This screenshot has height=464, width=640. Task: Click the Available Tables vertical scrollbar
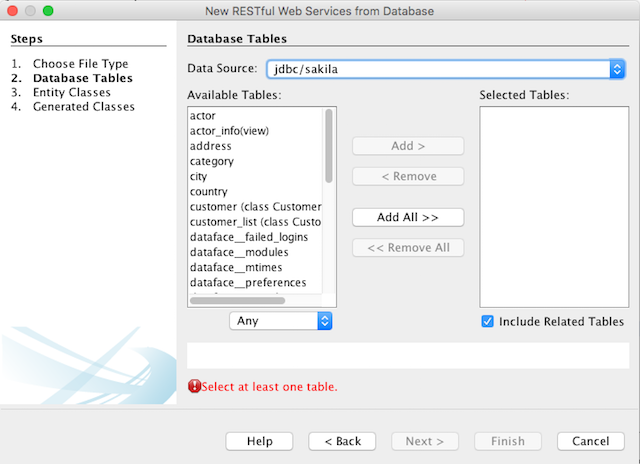tap(329, 145)
